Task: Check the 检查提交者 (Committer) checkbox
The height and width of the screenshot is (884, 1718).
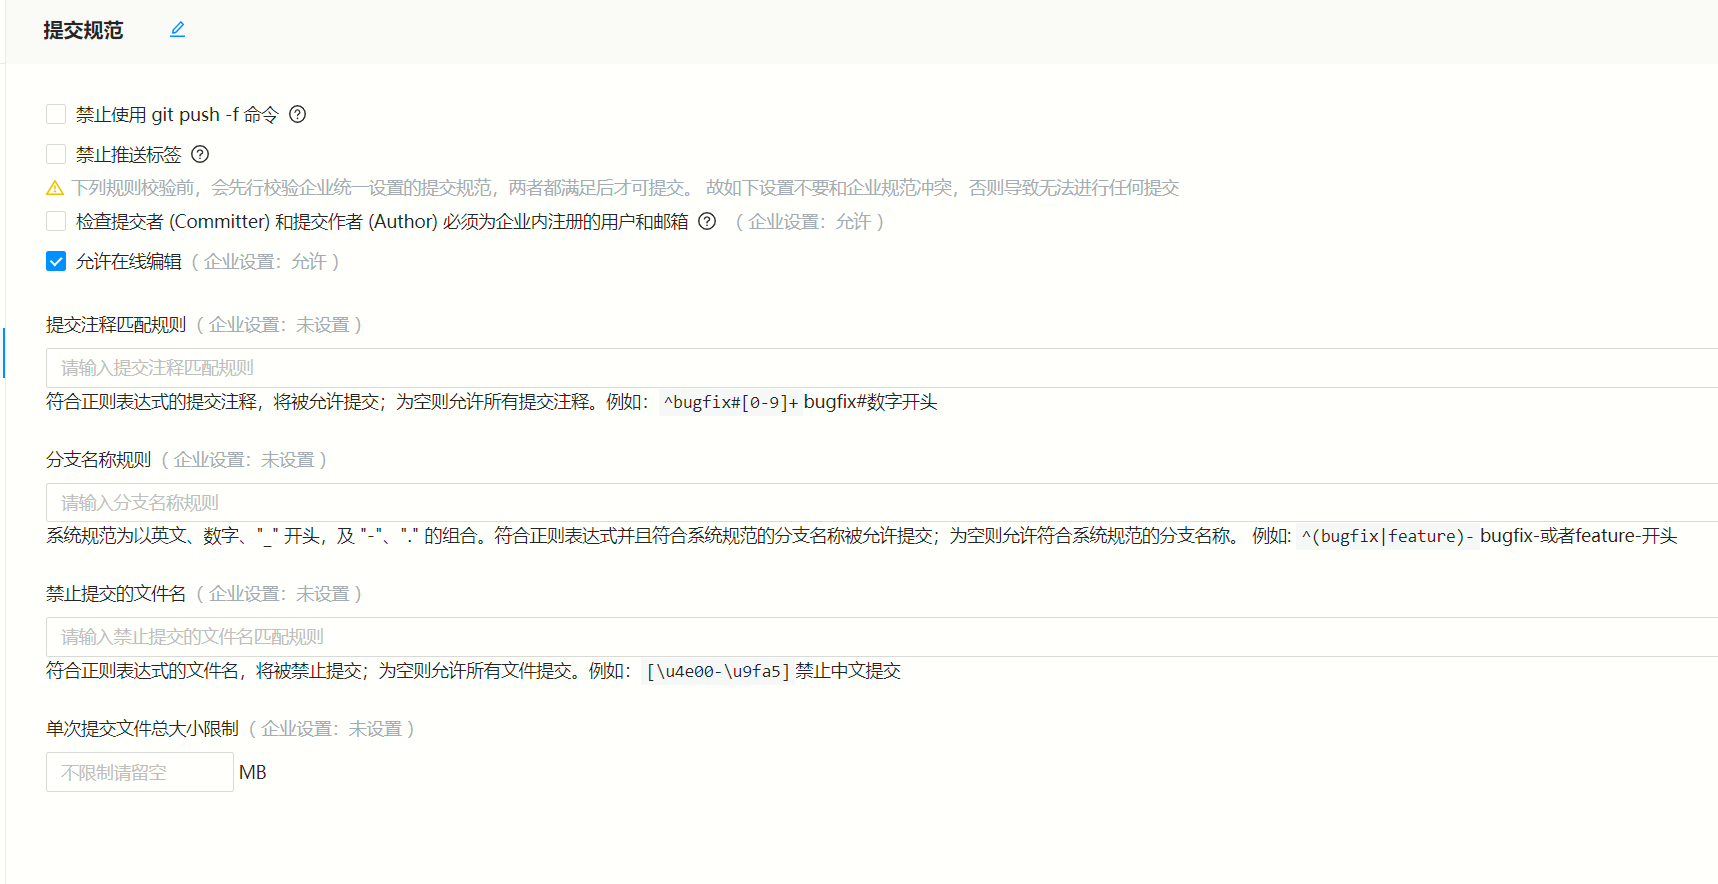Action: pyautogui.click(x=56, y=221)
